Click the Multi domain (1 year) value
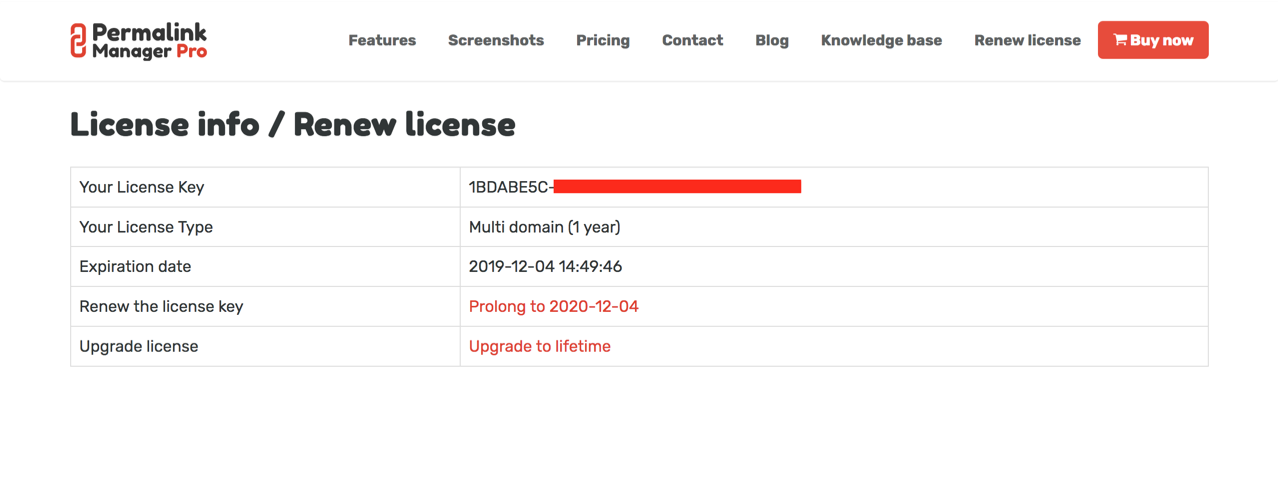 [x=545, y=227]
